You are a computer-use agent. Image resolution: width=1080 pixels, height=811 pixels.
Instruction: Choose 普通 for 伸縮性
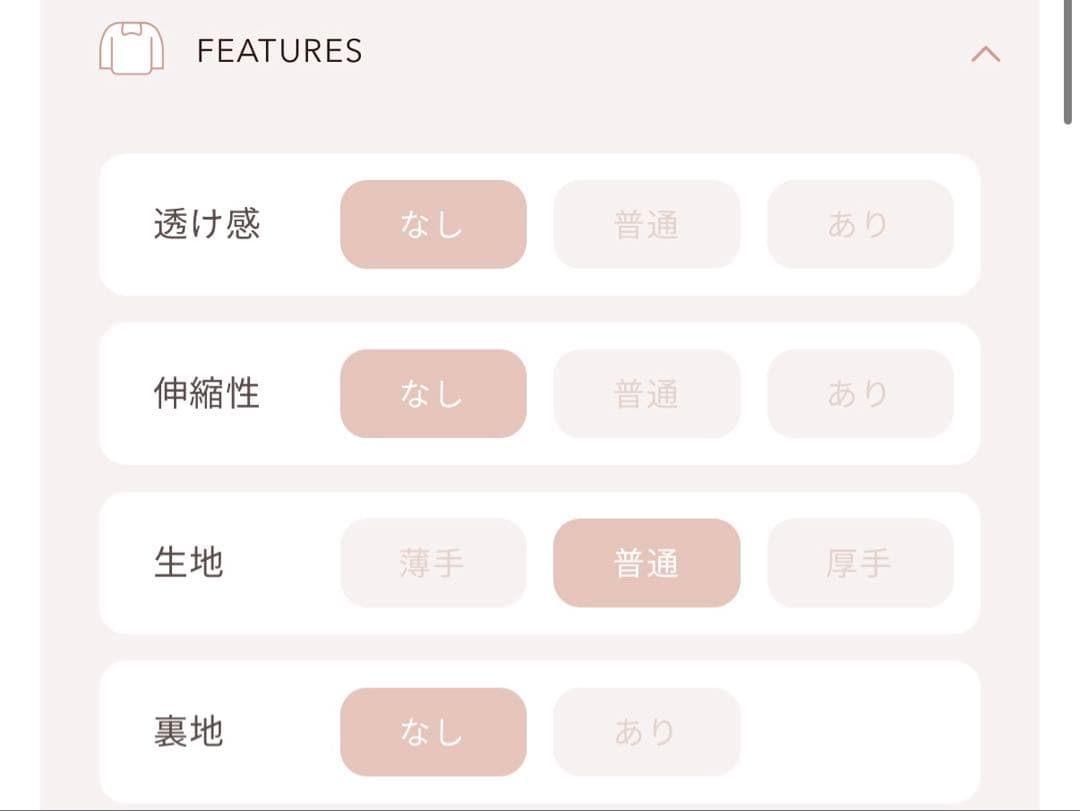tap(646, 393)
